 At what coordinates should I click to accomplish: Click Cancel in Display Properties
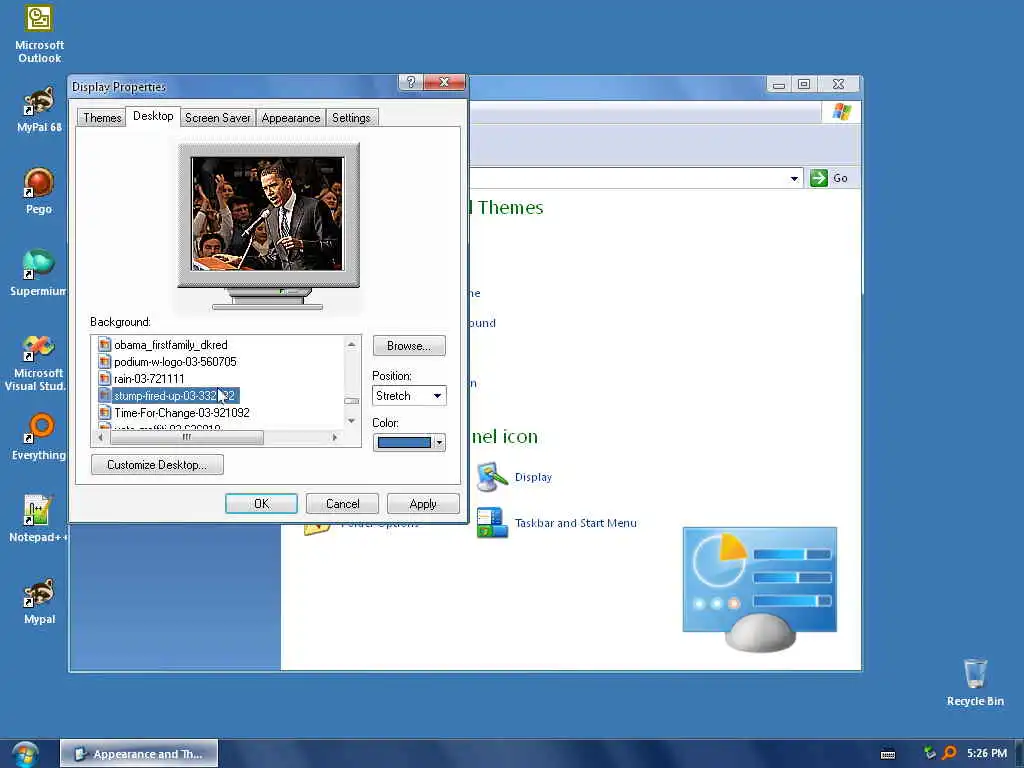342,504
